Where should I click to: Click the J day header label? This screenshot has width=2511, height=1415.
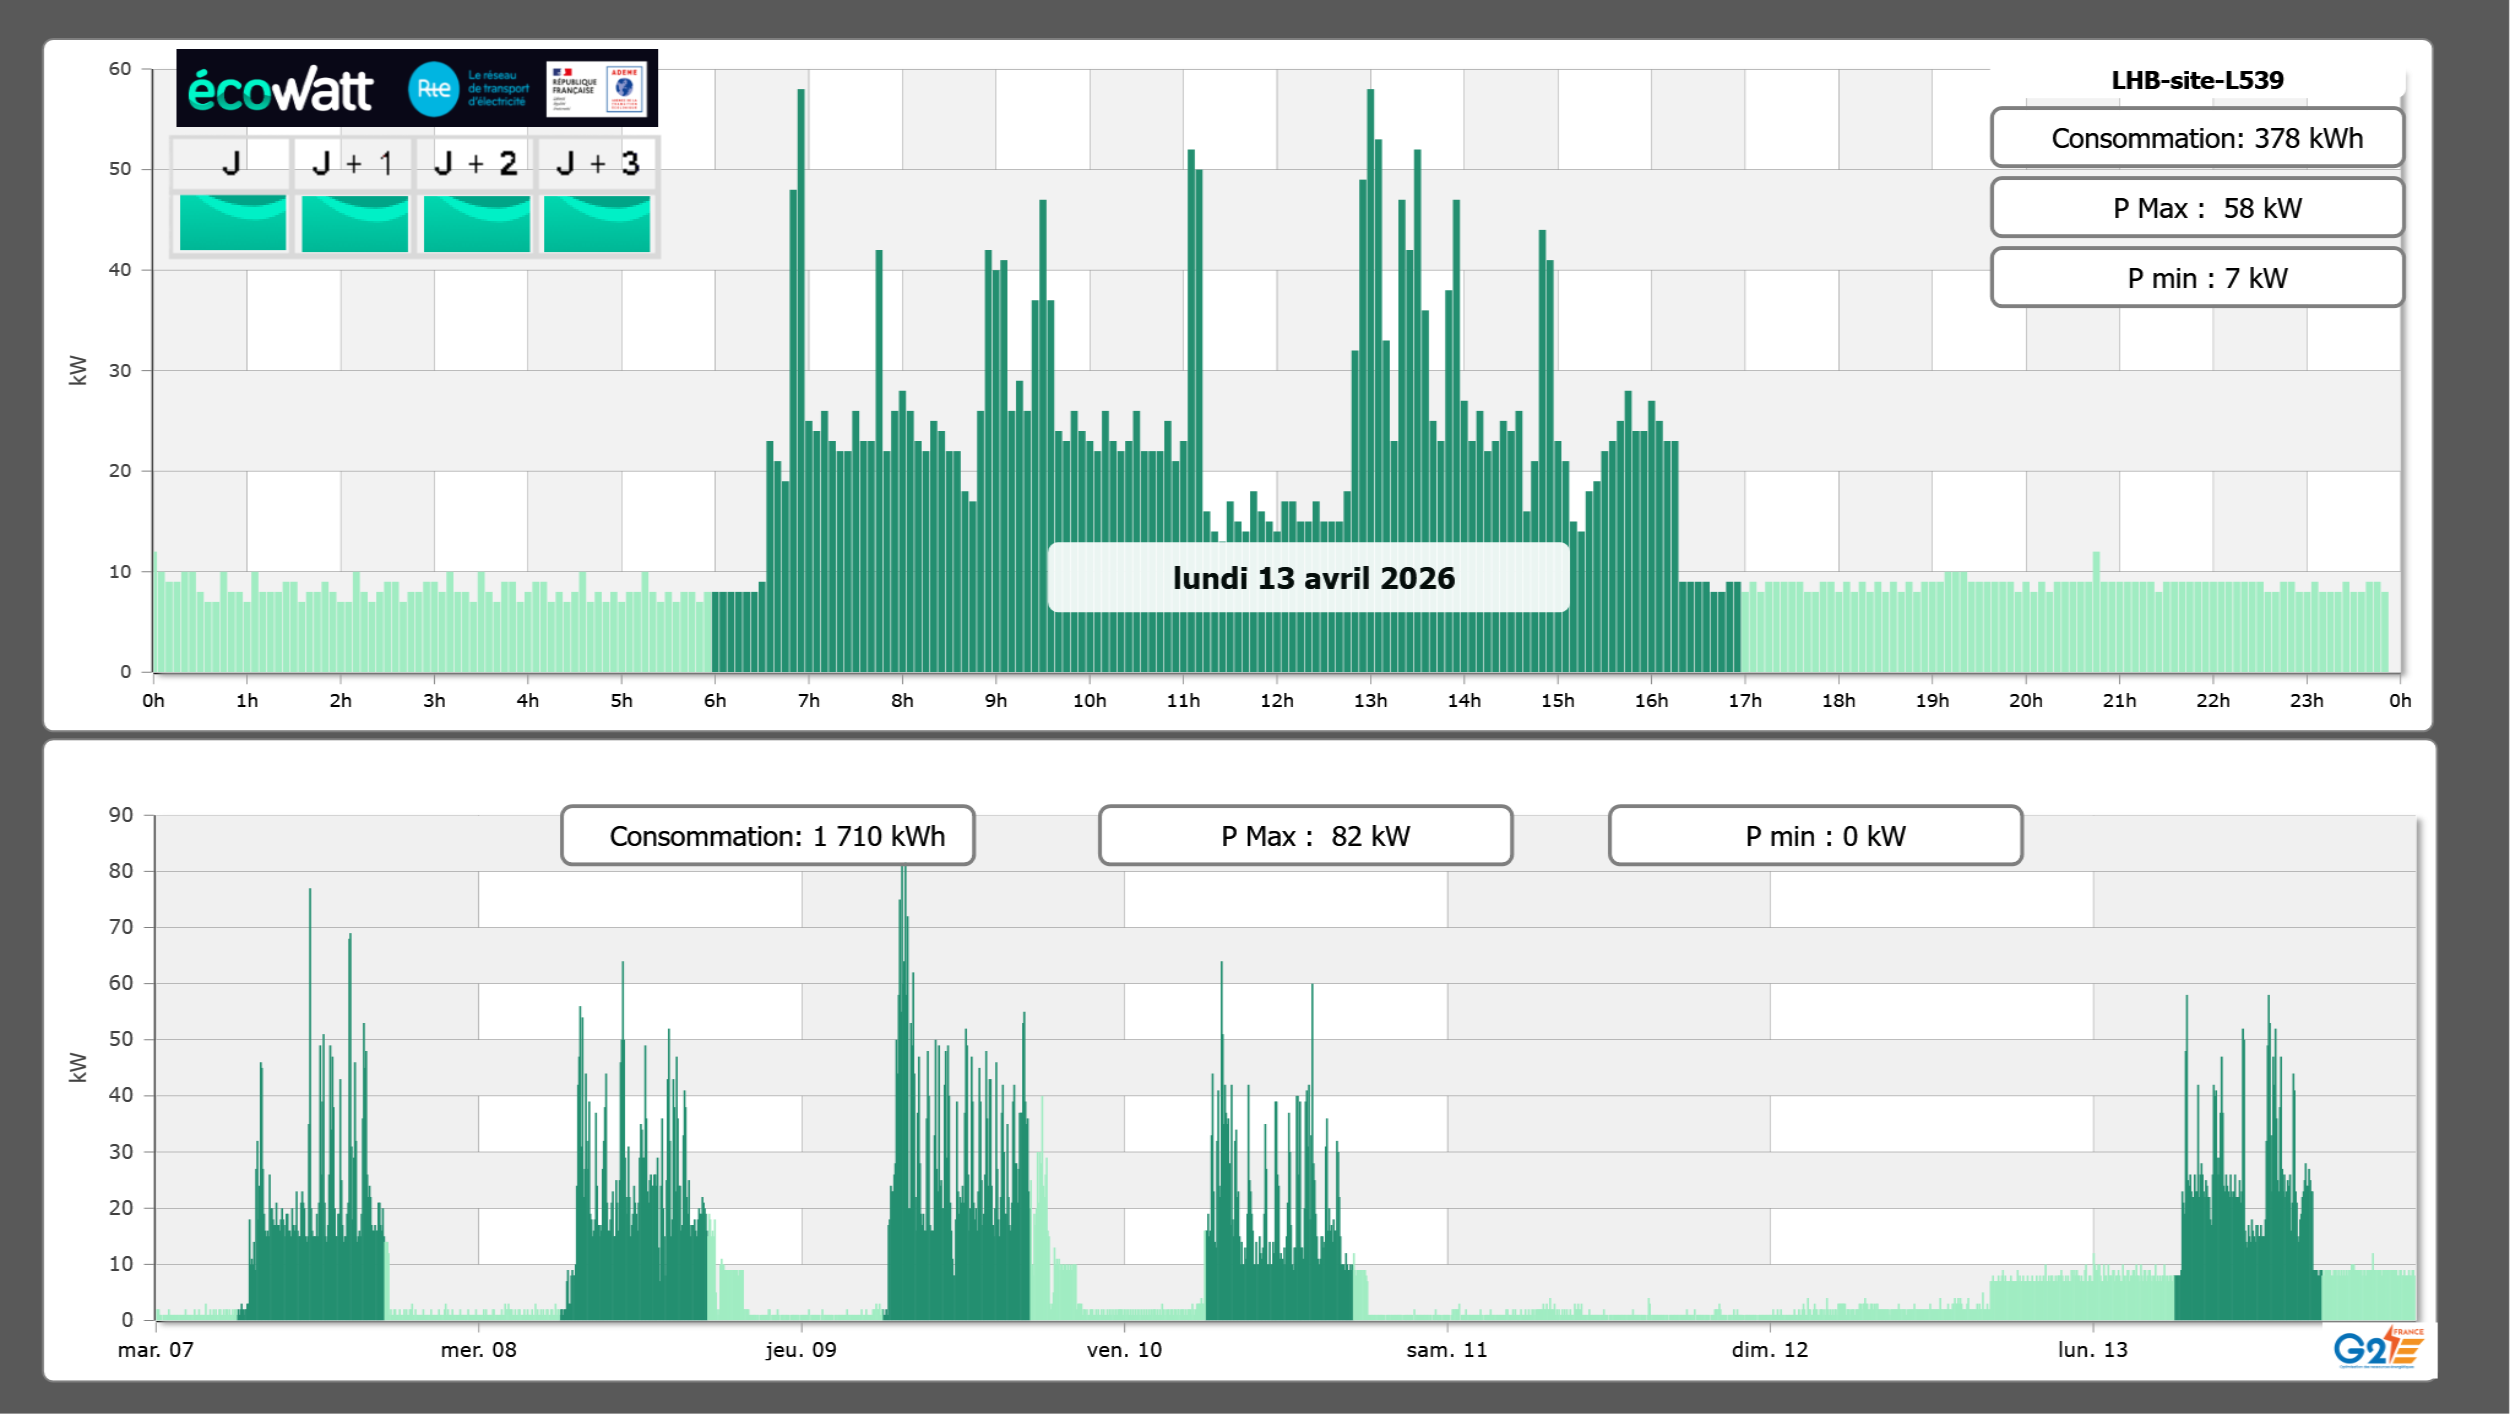(231, 163)
